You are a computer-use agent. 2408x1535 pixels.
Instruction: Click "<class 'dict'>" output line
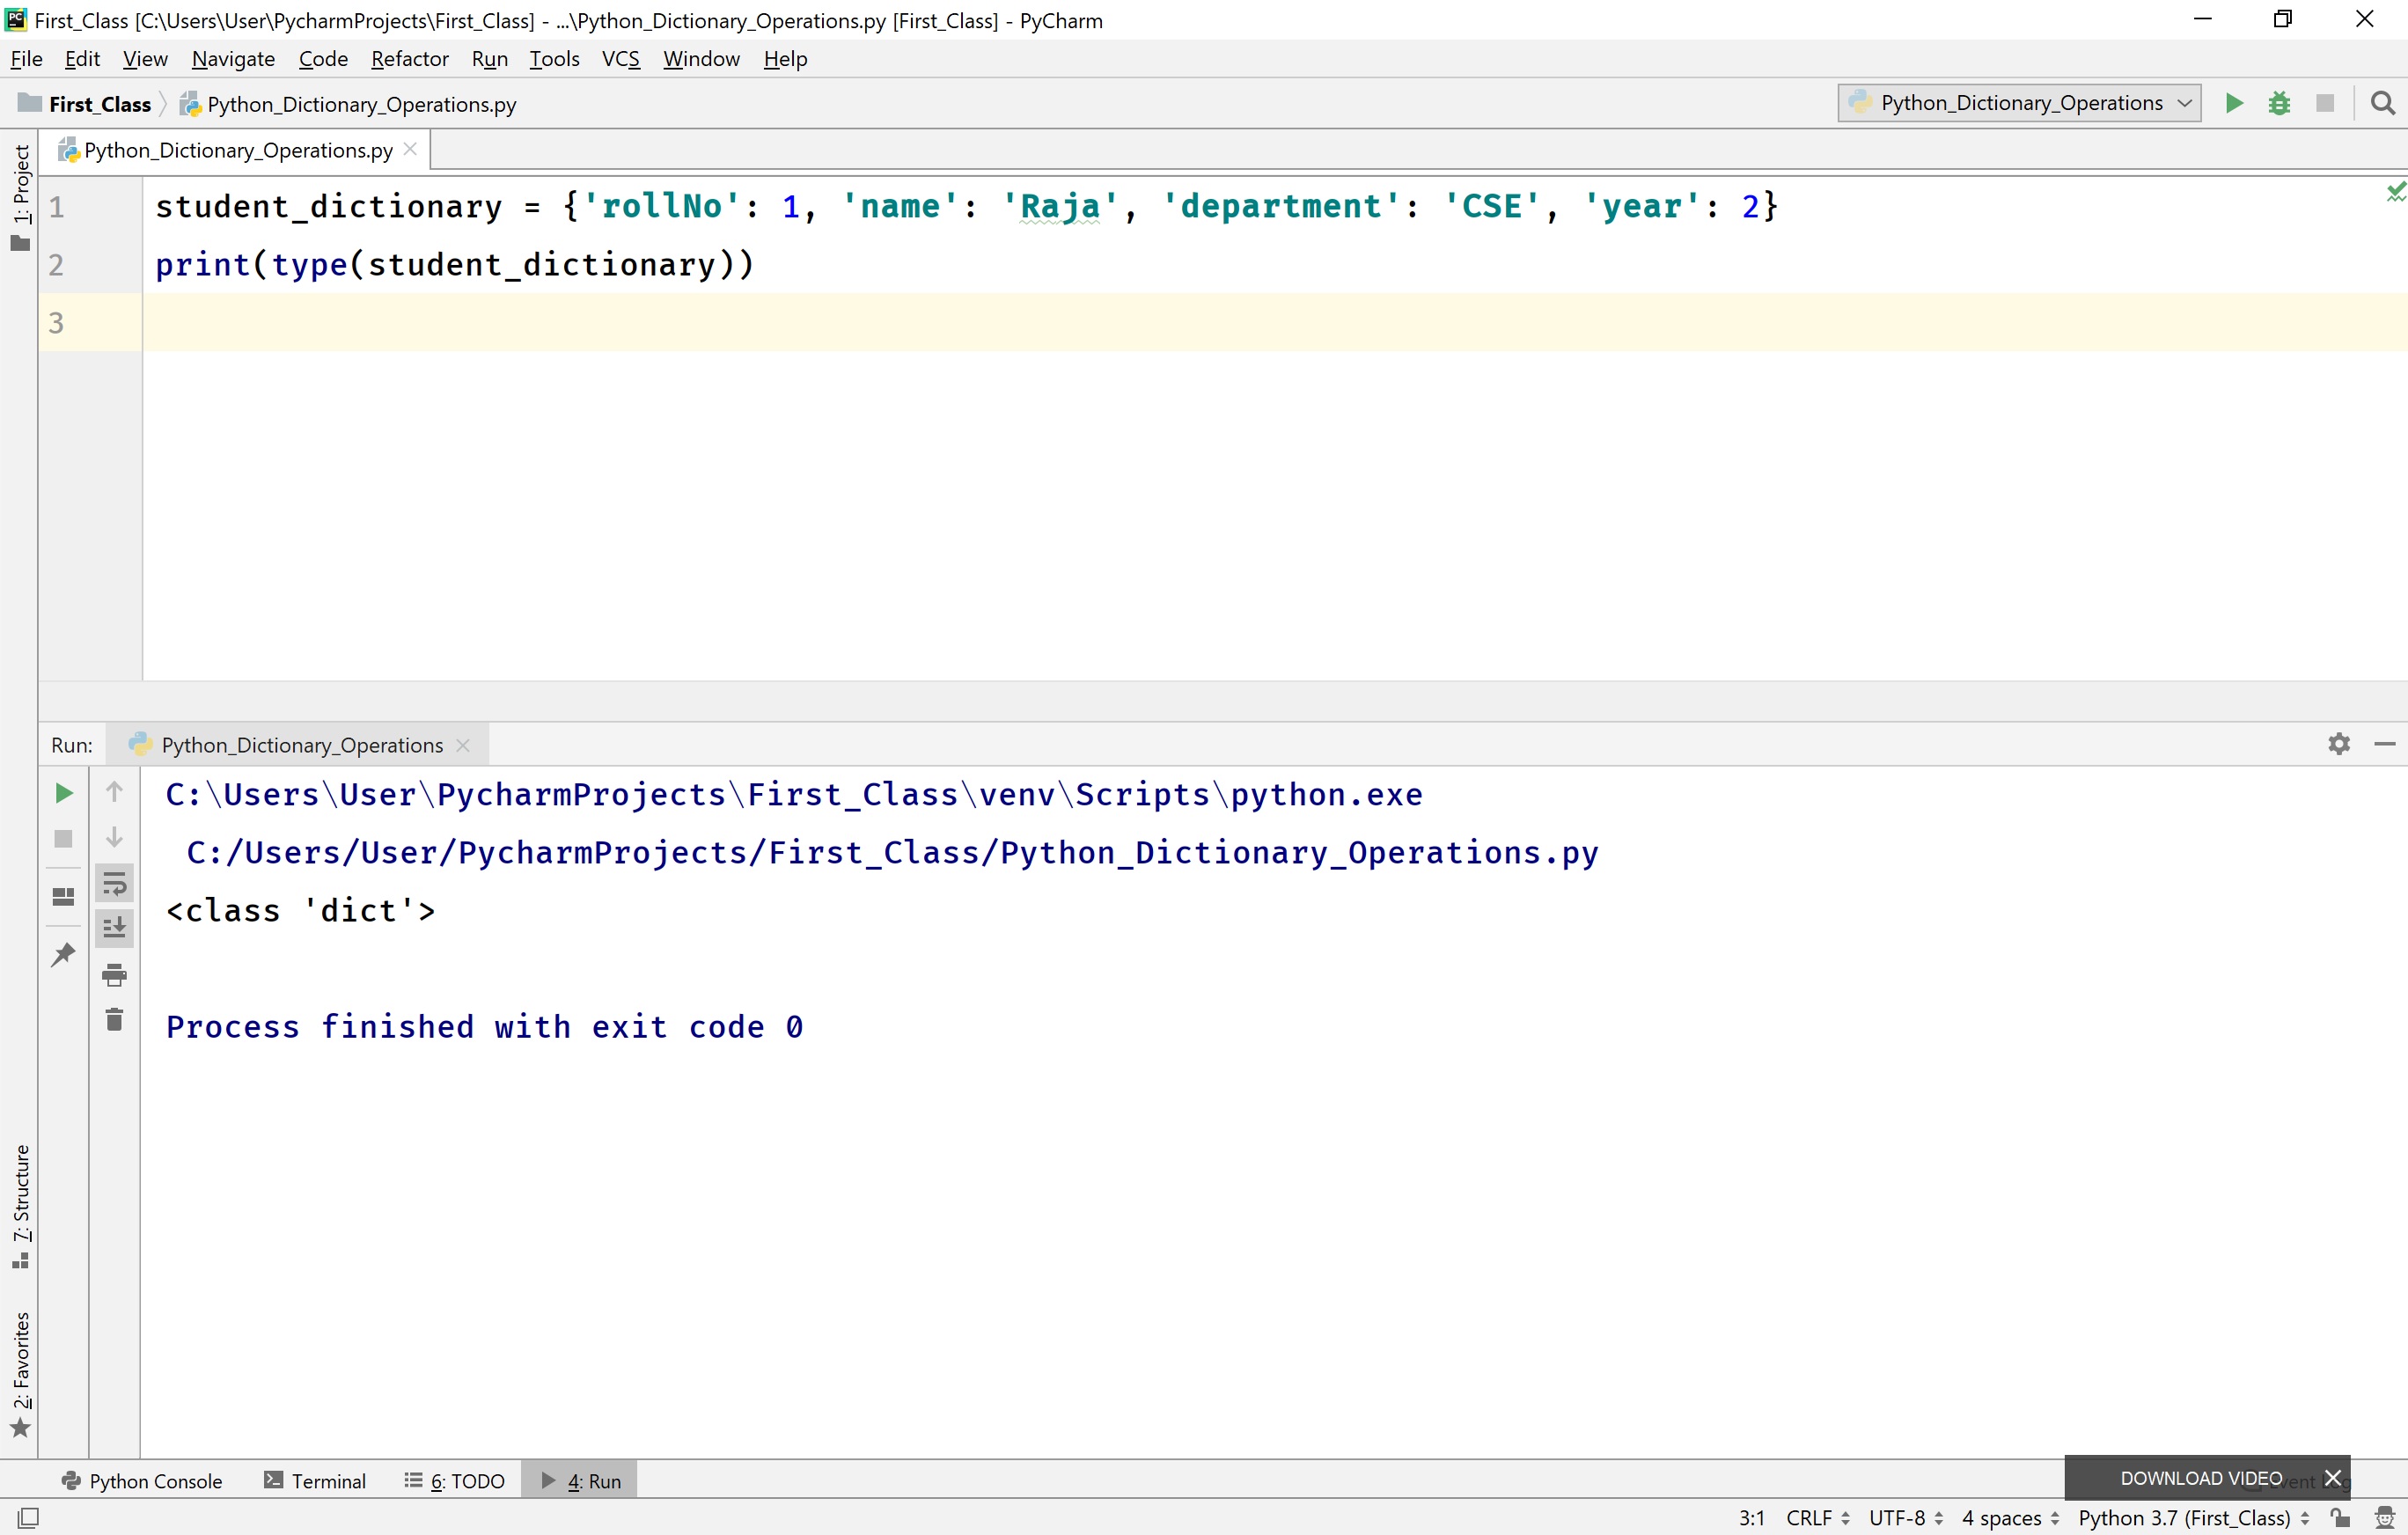(x=300, y=911)
